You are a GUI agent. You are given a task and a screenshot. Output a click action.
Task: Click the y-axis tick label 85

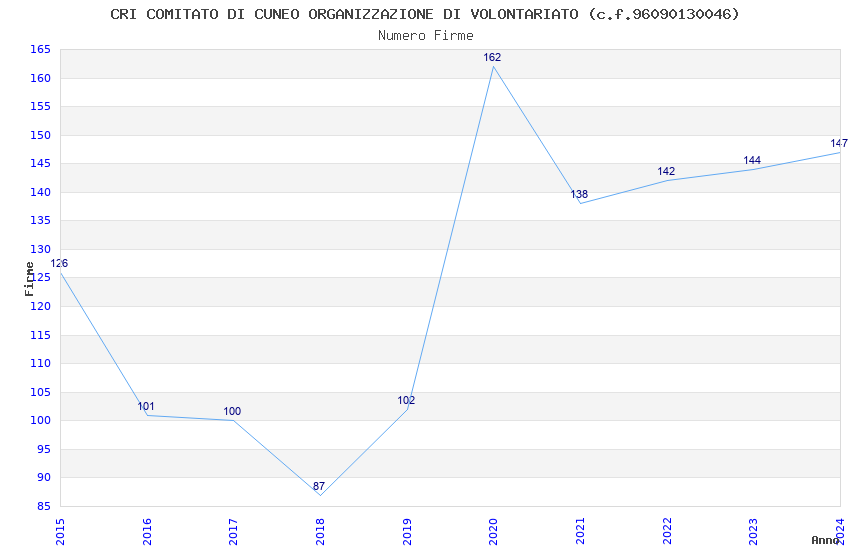click(x=43, y=507)
